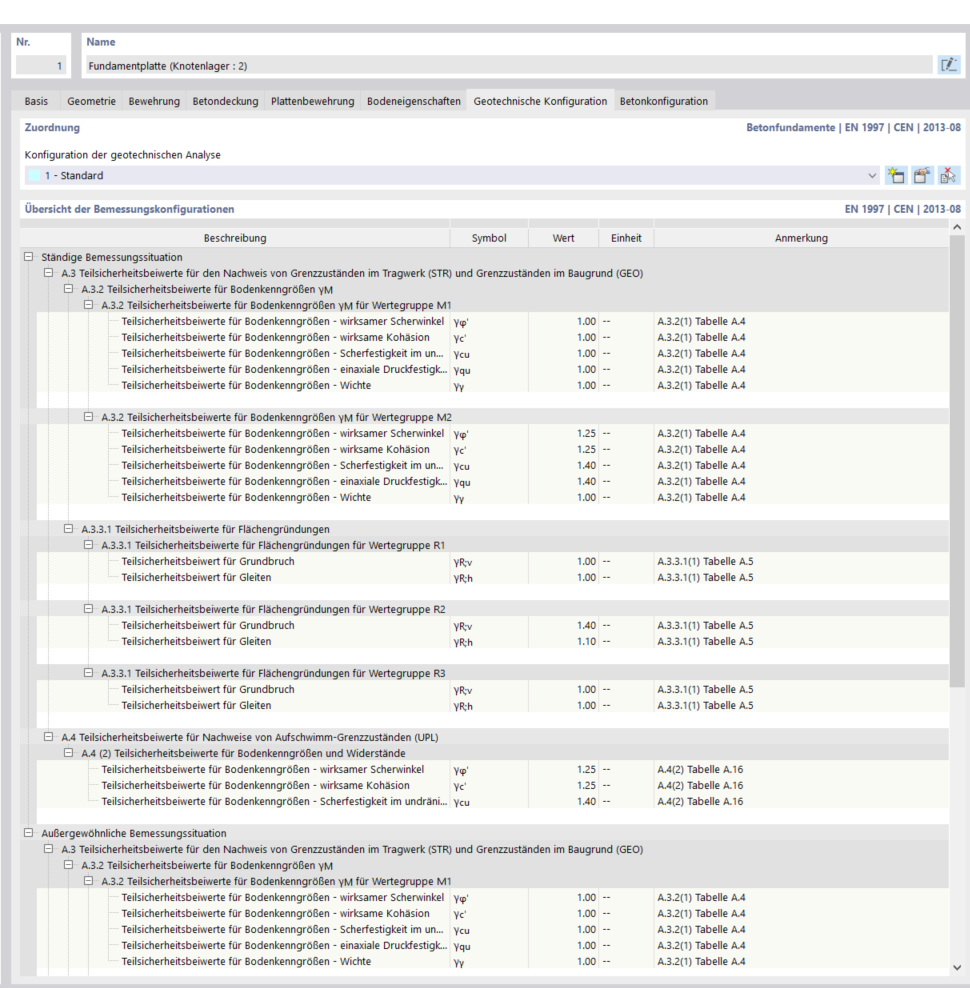
Task: Collapse the Außergewöhnliche Bemessungssituation node
Action: (x=28, y=832)
